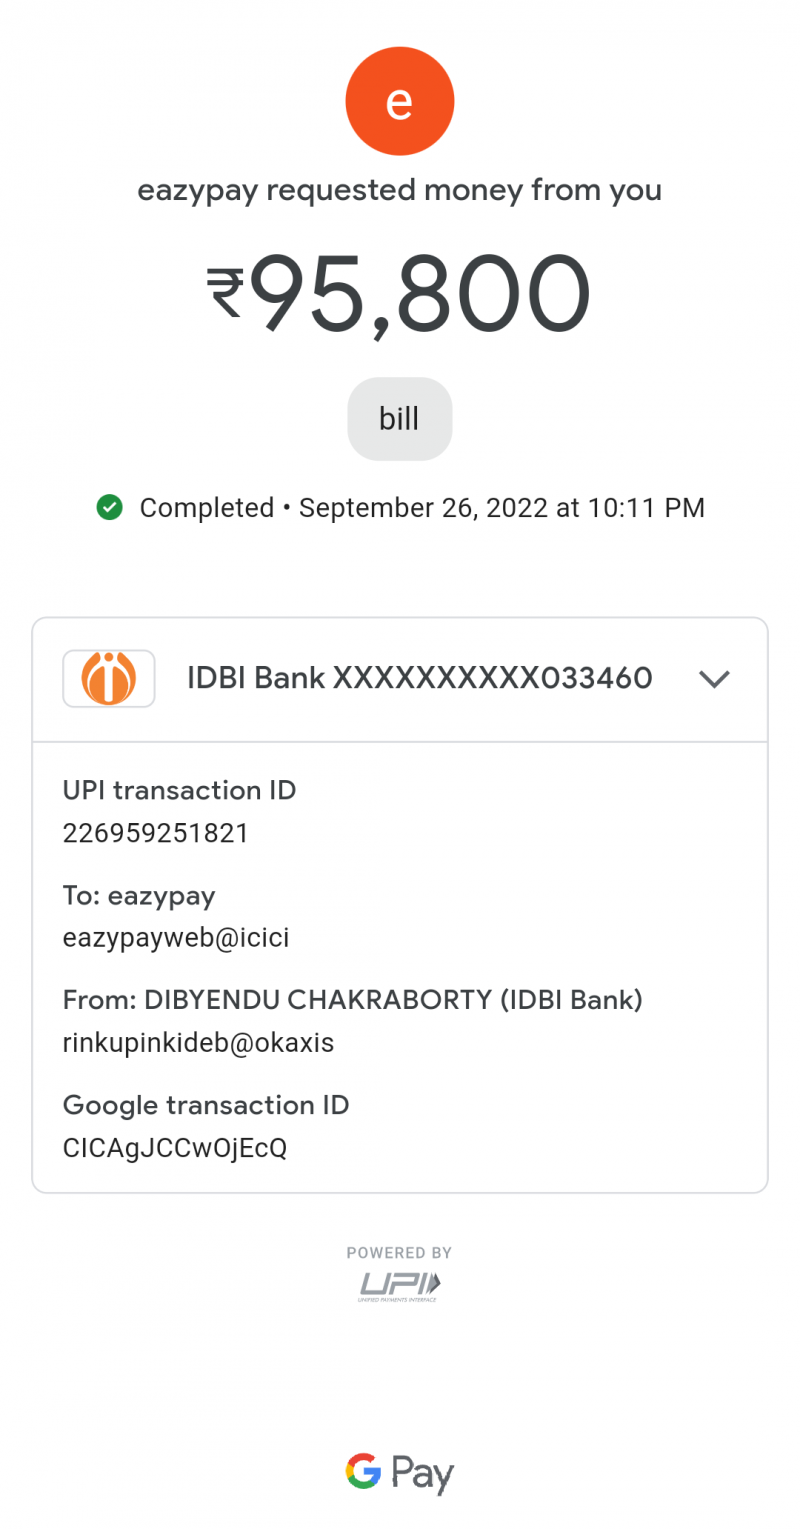The image size is (800, 1529).
Task: Tap the eazypayweb@icici UPI address
Action: tap(176, 938)
